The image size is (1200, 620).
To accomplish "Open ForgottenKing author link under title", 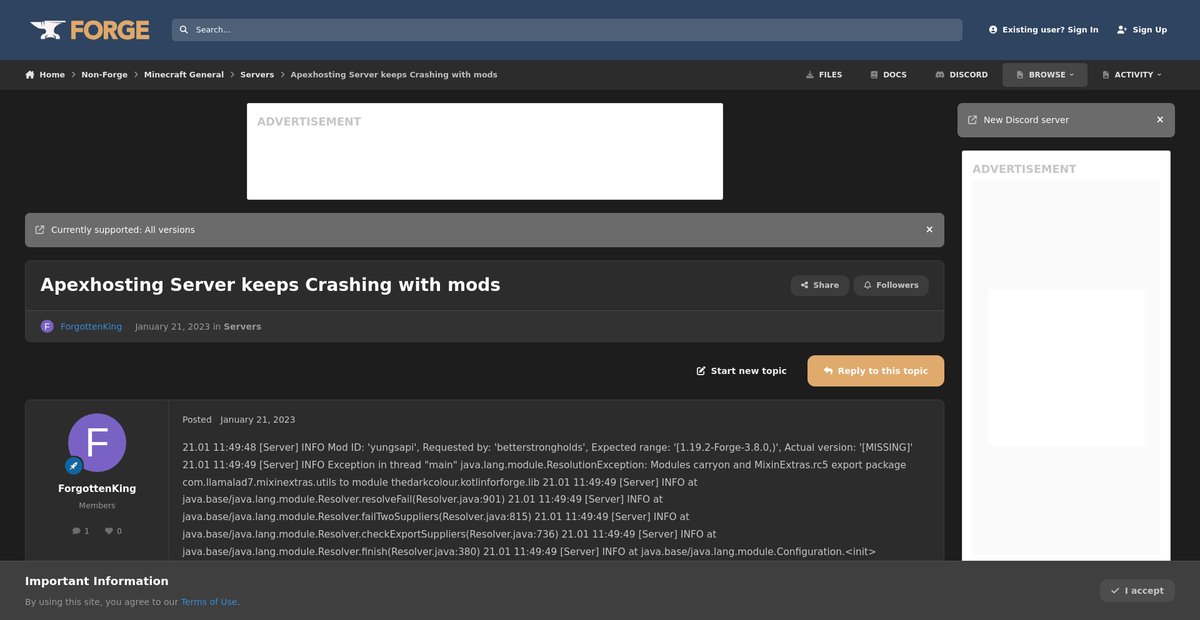I will coord(91,326).
